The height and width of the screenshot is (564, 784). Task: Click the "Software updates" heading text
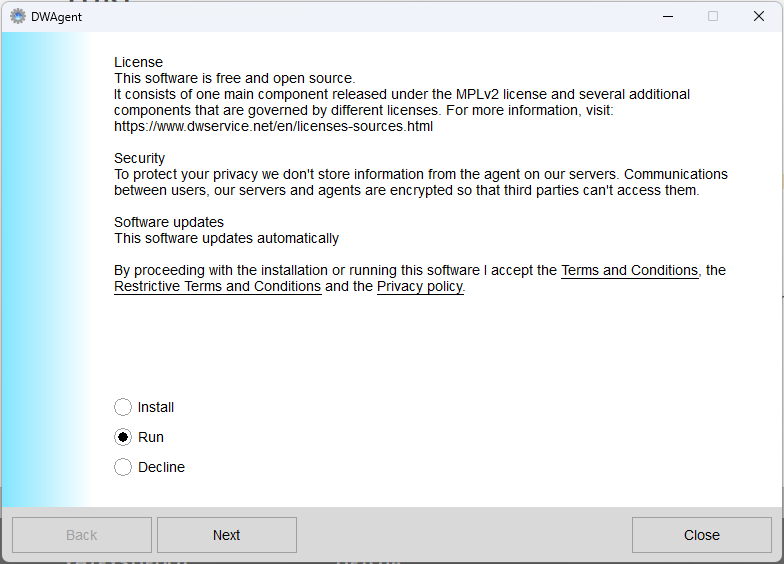click(x=169, y=222)
